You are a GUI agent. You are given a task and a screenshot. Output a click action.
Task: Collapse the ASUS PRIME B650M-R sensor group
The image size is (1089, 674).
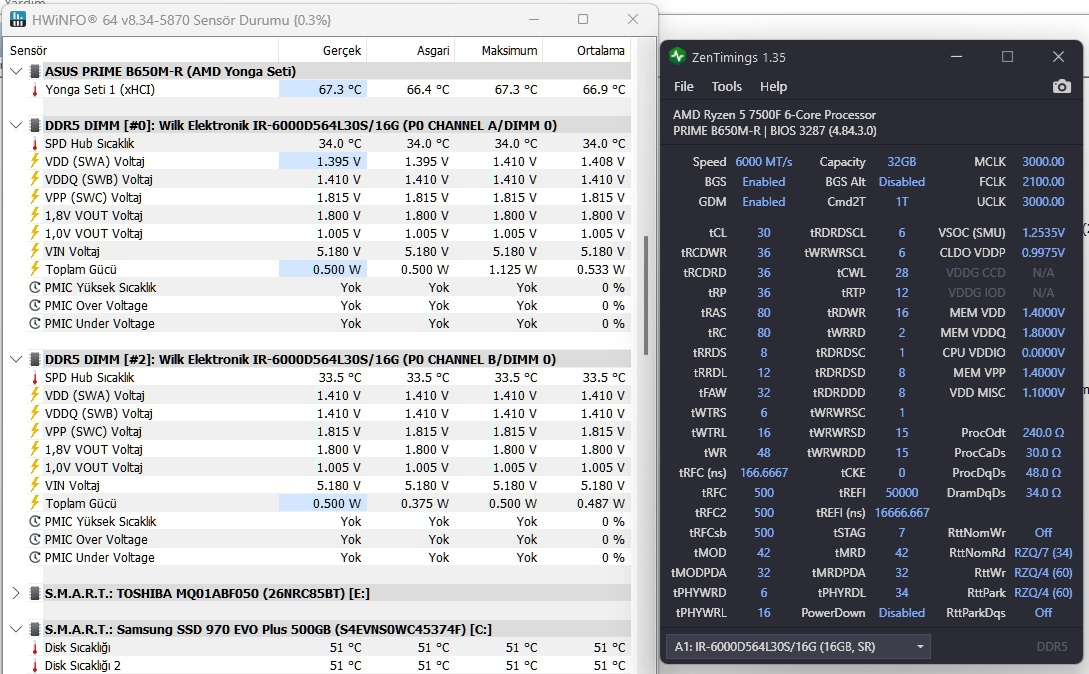16,72
